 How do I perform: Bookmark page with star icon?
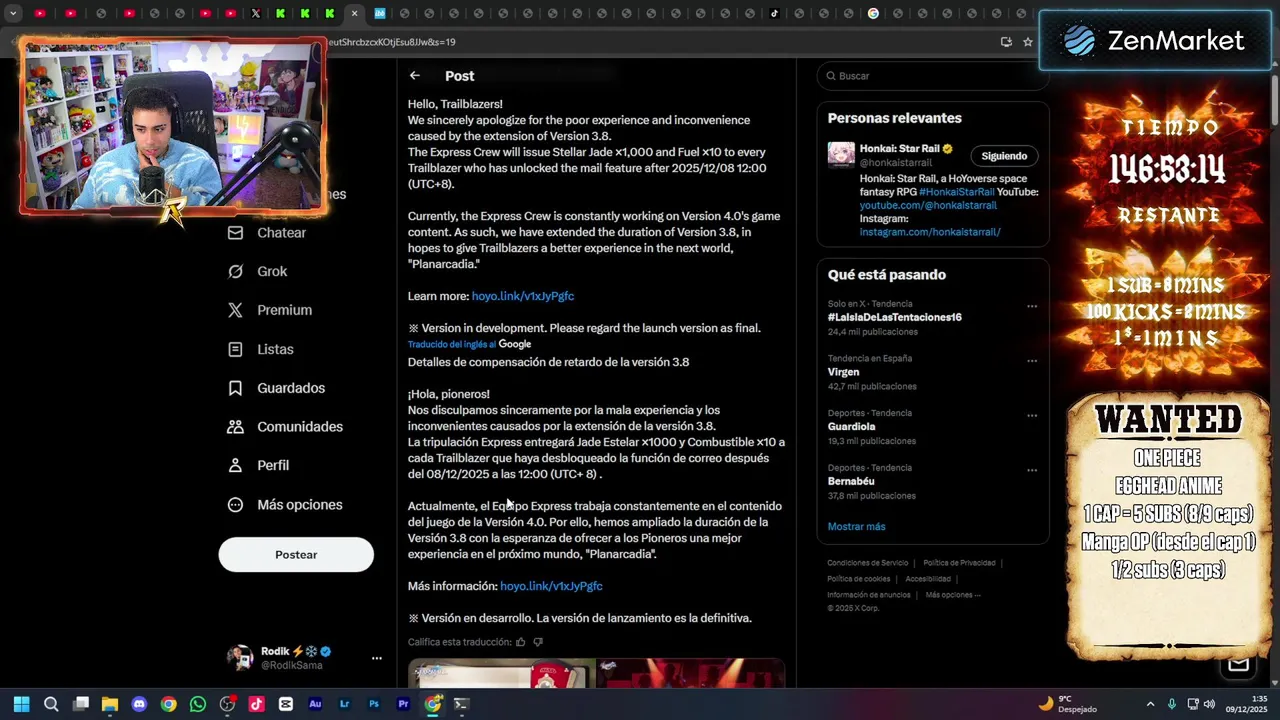[1027, 42]
